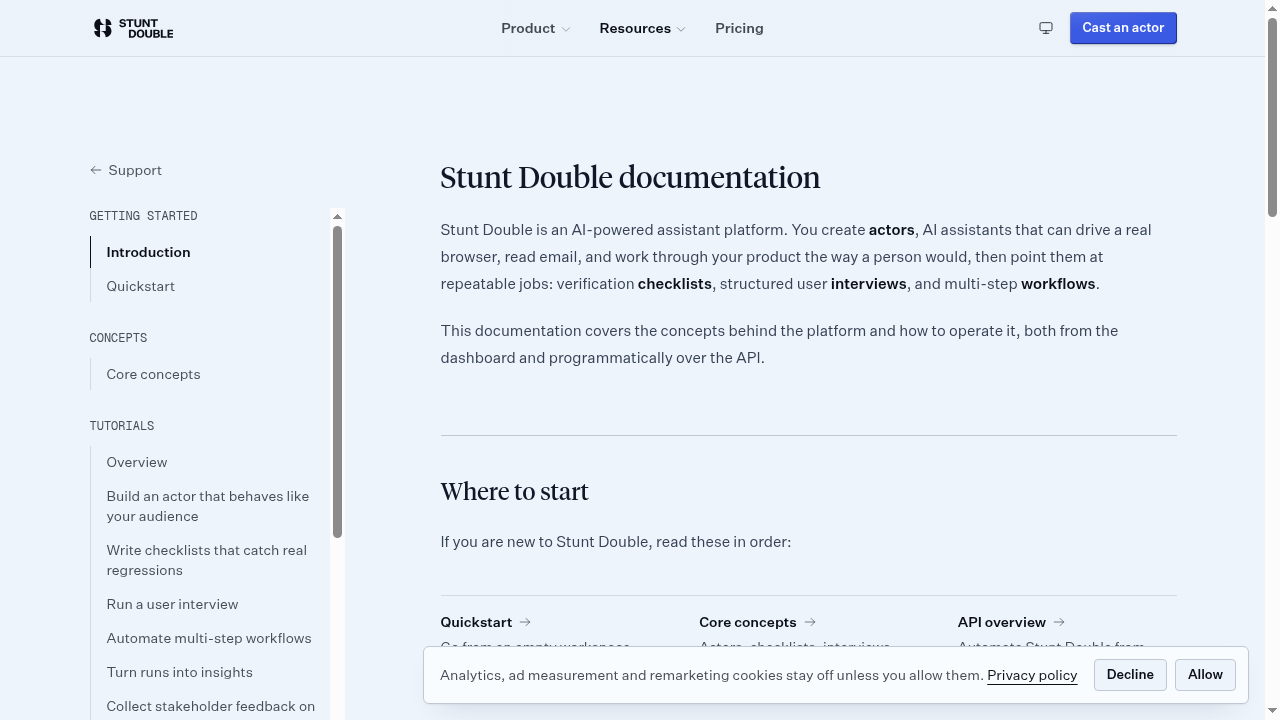
Task: Click the Stunt Double logo
Action: [x=133, y=28]
